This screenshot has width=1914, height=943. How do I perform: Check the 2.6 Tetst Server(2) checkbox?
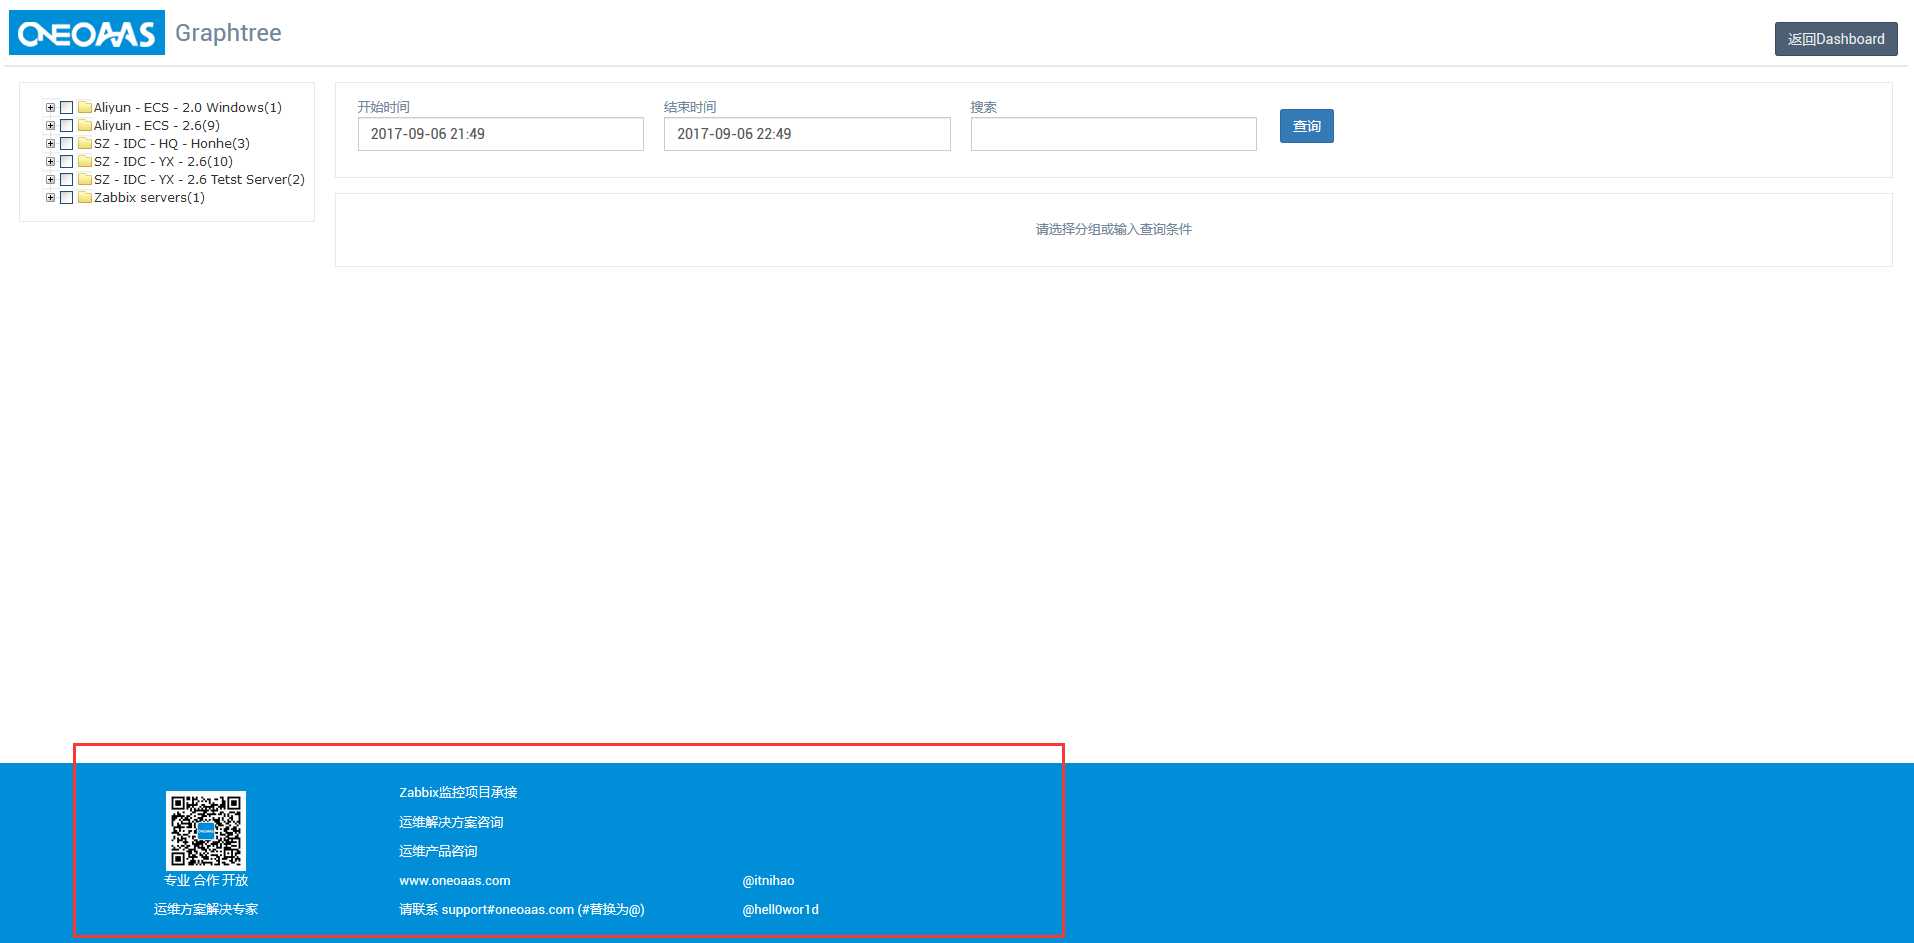(67, 179)
